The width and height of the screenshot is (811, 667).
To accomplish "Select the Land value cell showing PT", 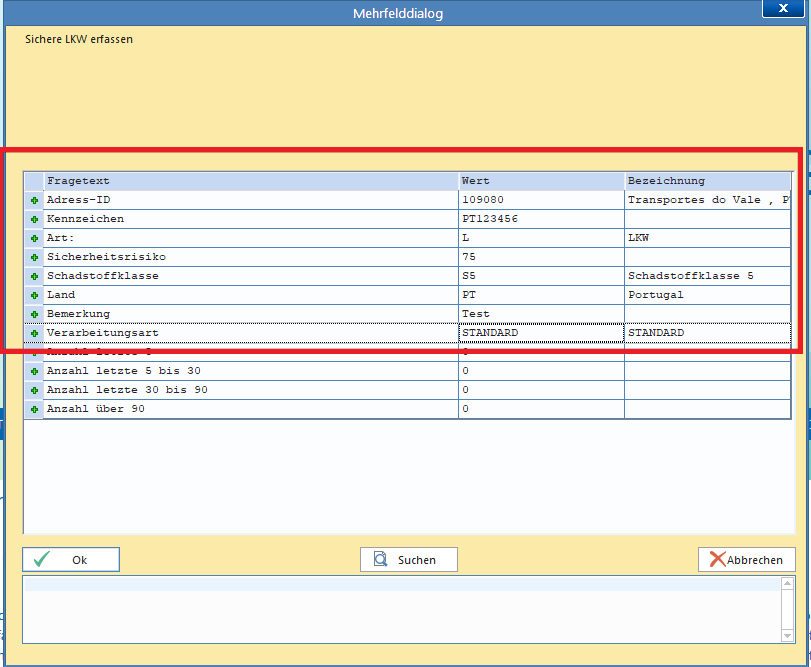I will 542,295.
